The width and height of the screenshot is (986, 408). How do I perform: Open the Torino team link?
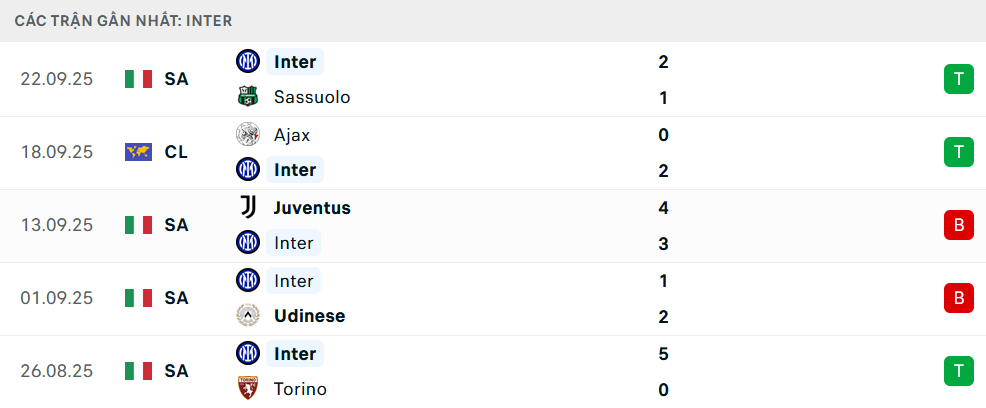300,389
